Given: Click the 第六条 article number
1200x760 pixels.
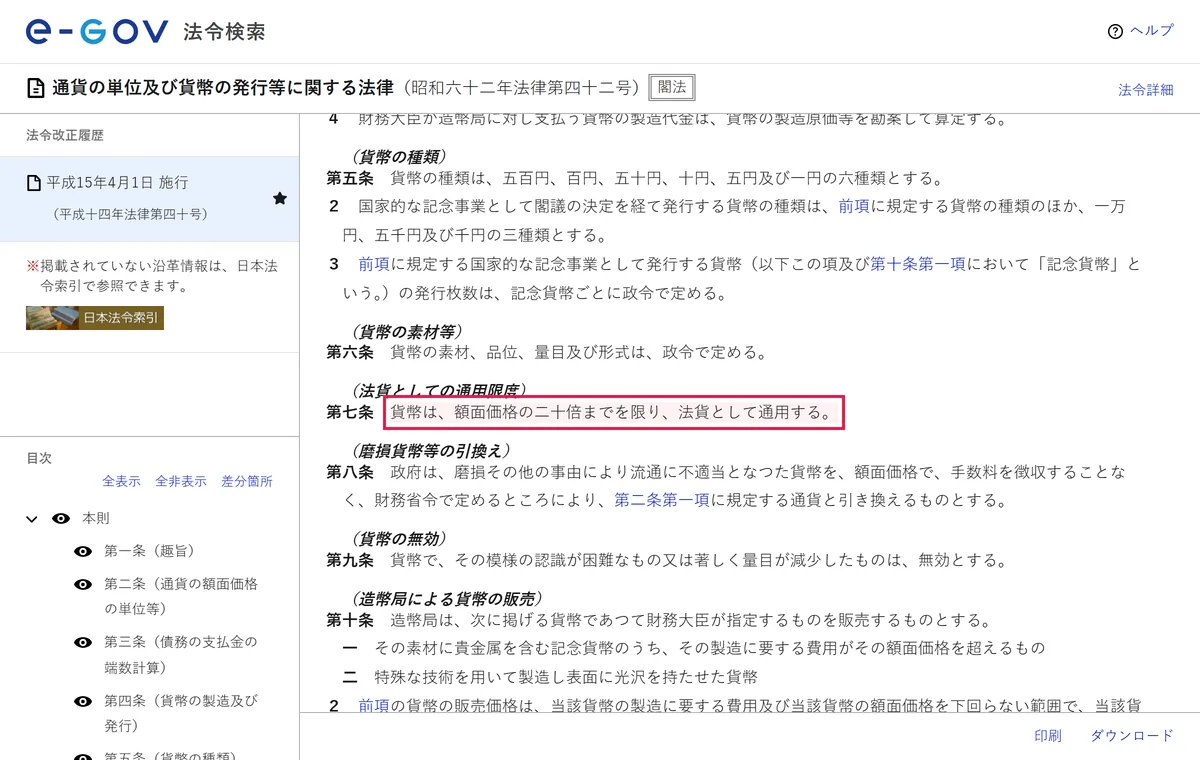Looking at the screenshot, I should [x=350, y=353].
